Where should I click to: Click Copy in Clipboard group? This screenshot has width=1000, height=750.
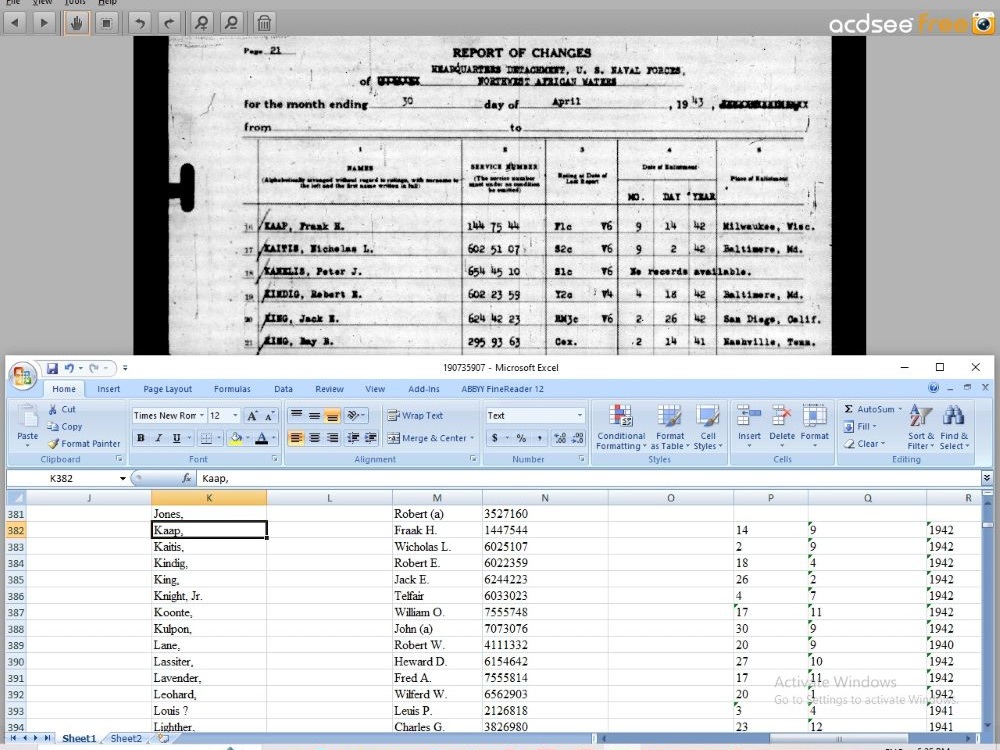65,427
